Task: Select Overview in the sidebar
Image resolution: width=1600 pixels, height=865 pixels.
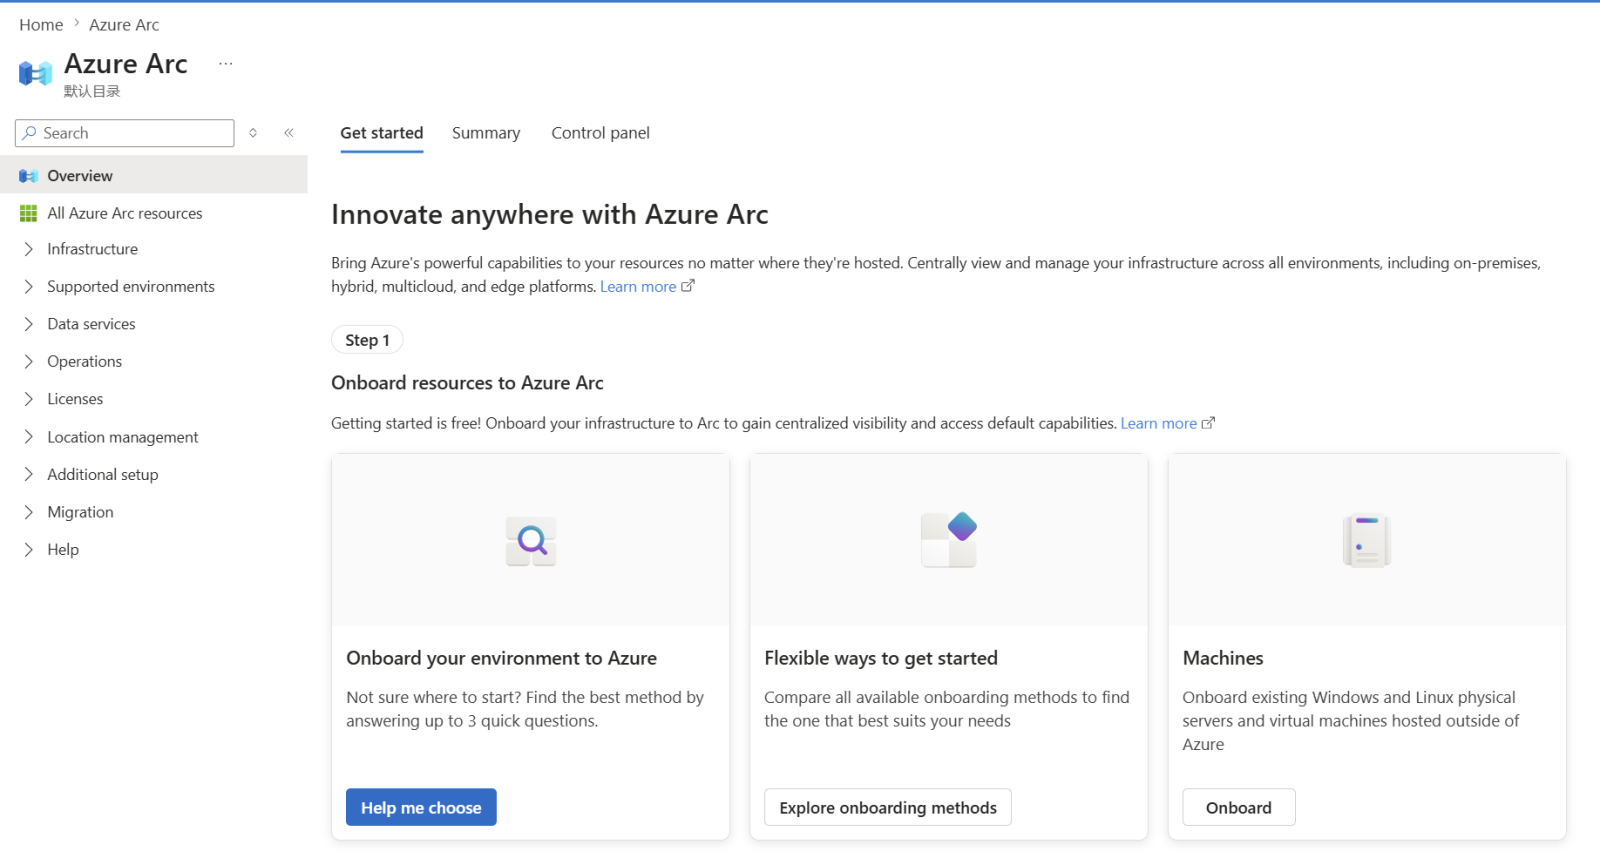Action: [154, 176]
